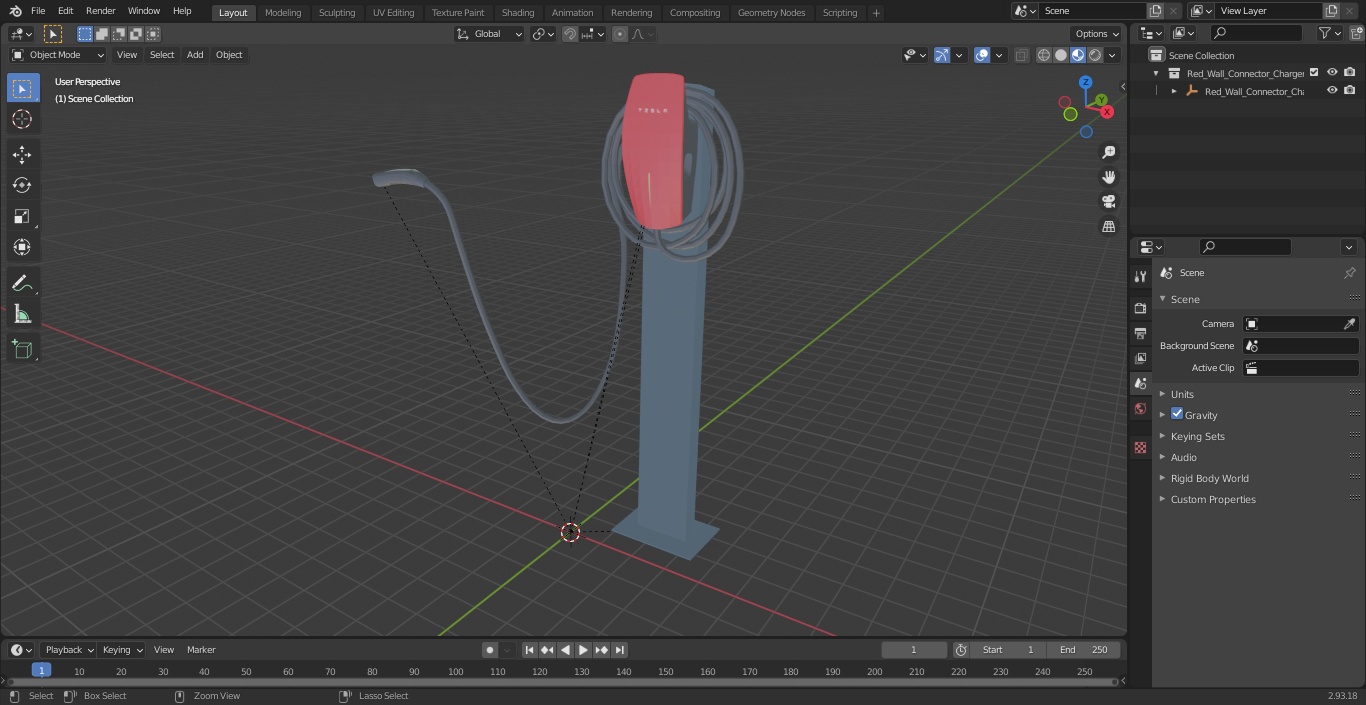This screenshot has width=1366, height=705.
Task: Open the Render menu
Action: pyautogui.click(x=100, y=11)
